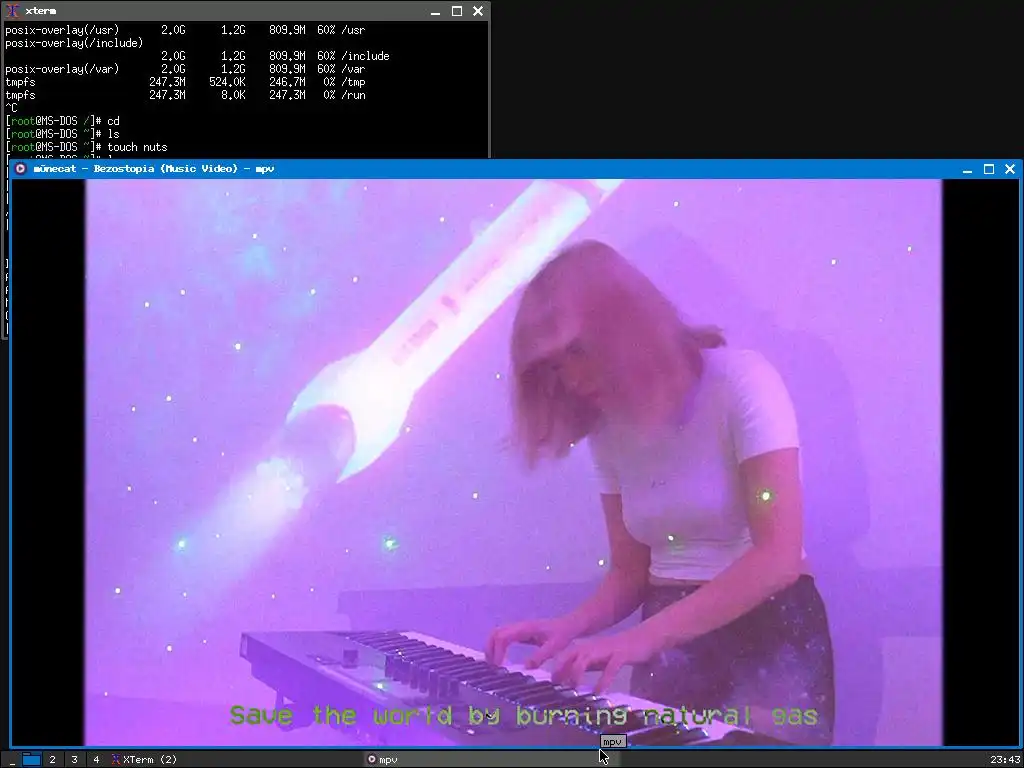Click the posix-overlay(/var) row in xterm

185,69
